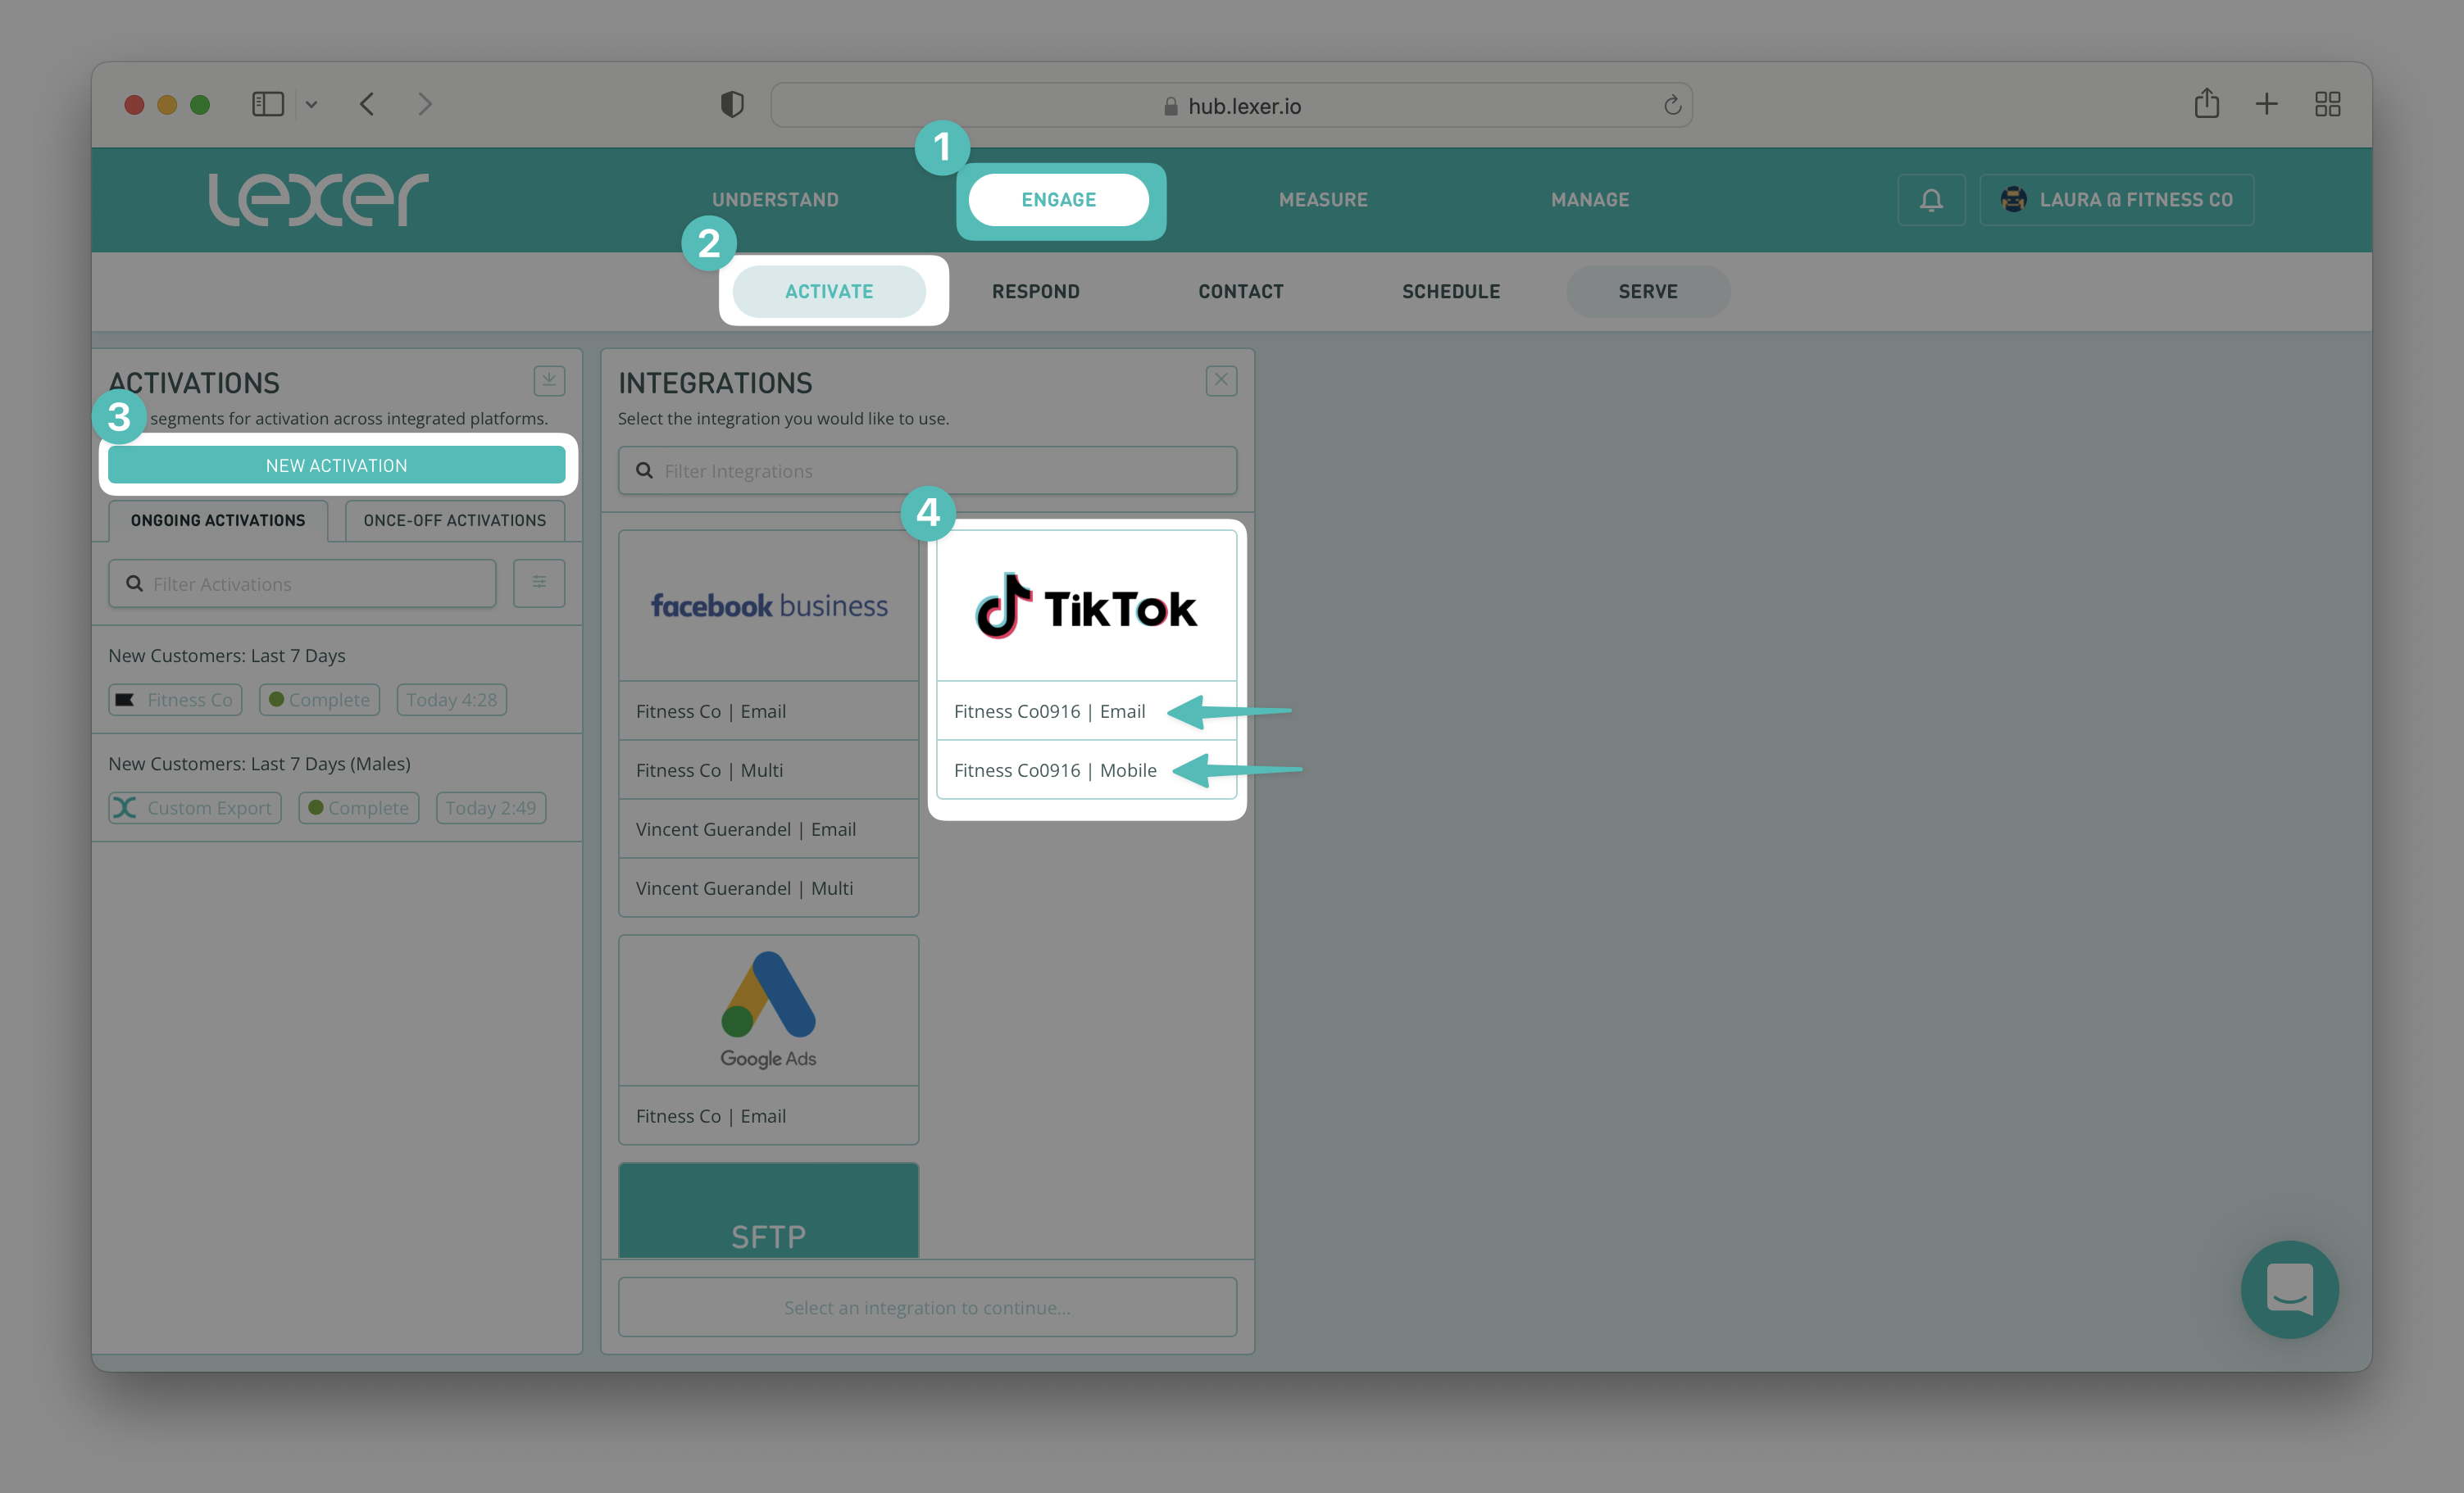Select Fitness Co0916 | Mobile TikTok option
This screenshot has height=1493, width=2464.
(1055, 770)
